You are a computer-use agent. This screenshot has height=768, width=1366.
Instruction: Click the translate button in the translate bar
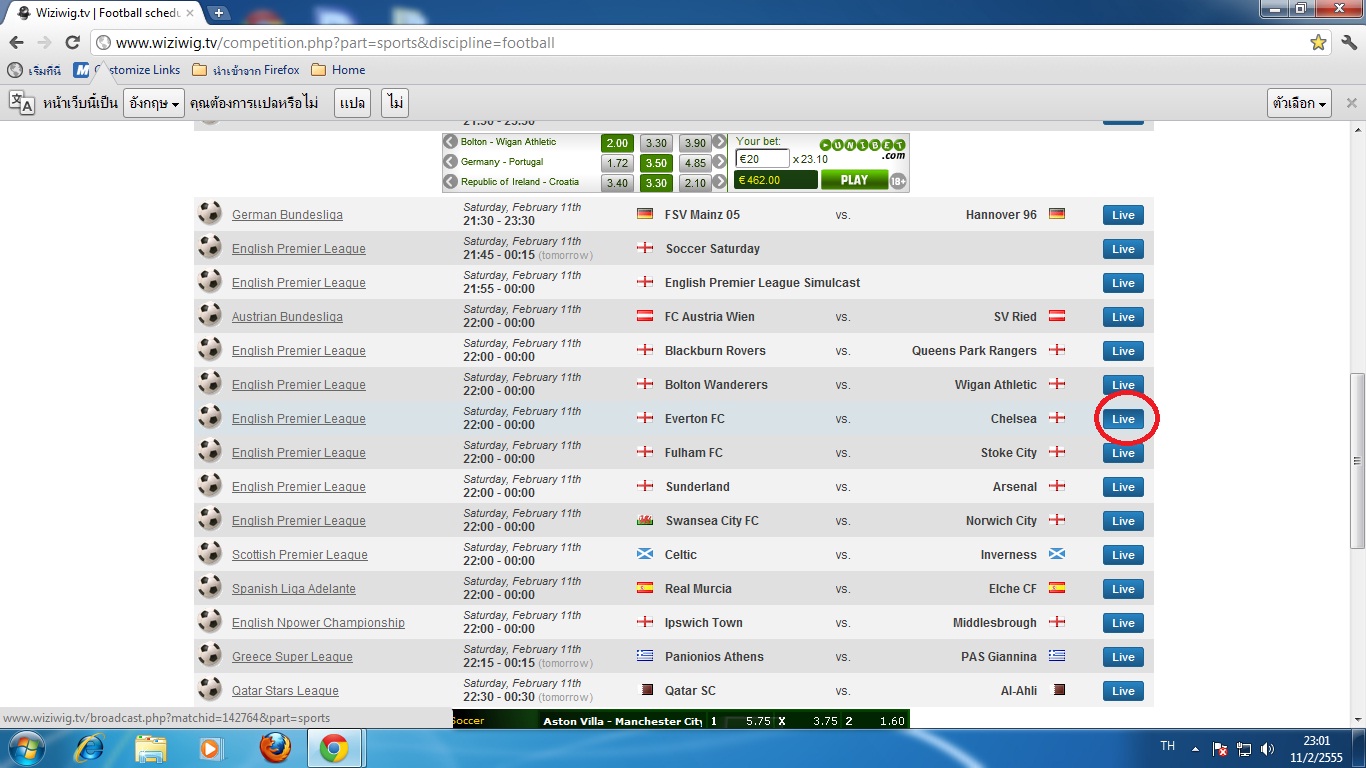click(x=352, y=103)
